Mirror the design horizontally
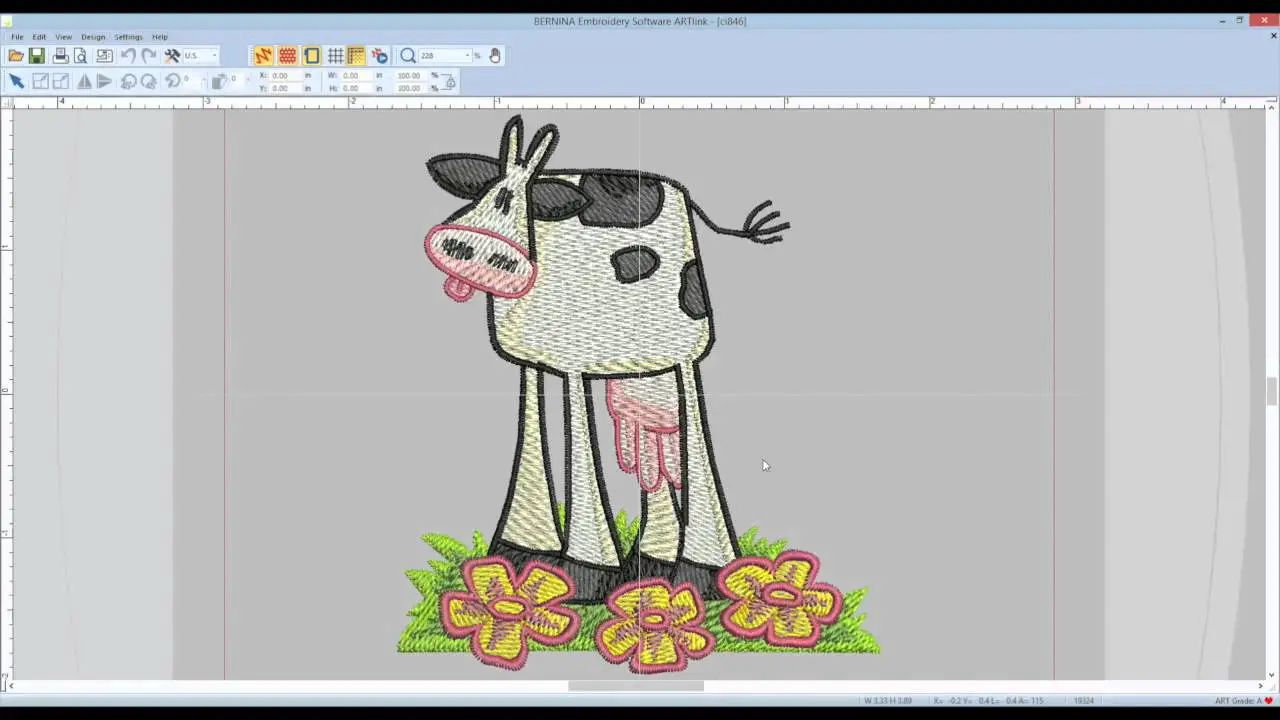1280x720 pixels. pyautogui.click(x=84, y=82)
